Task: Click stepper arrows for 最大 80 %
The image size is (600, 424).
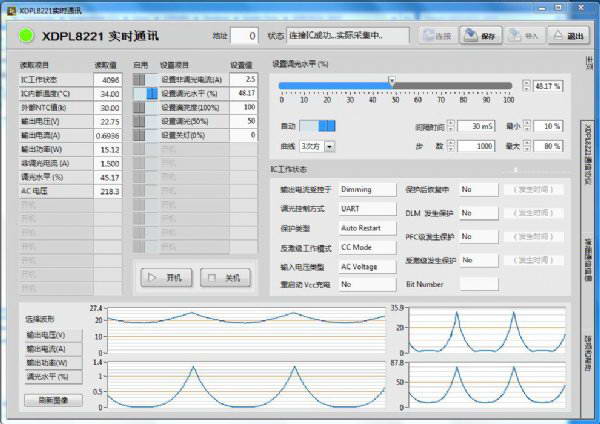Action: (527, 146)
